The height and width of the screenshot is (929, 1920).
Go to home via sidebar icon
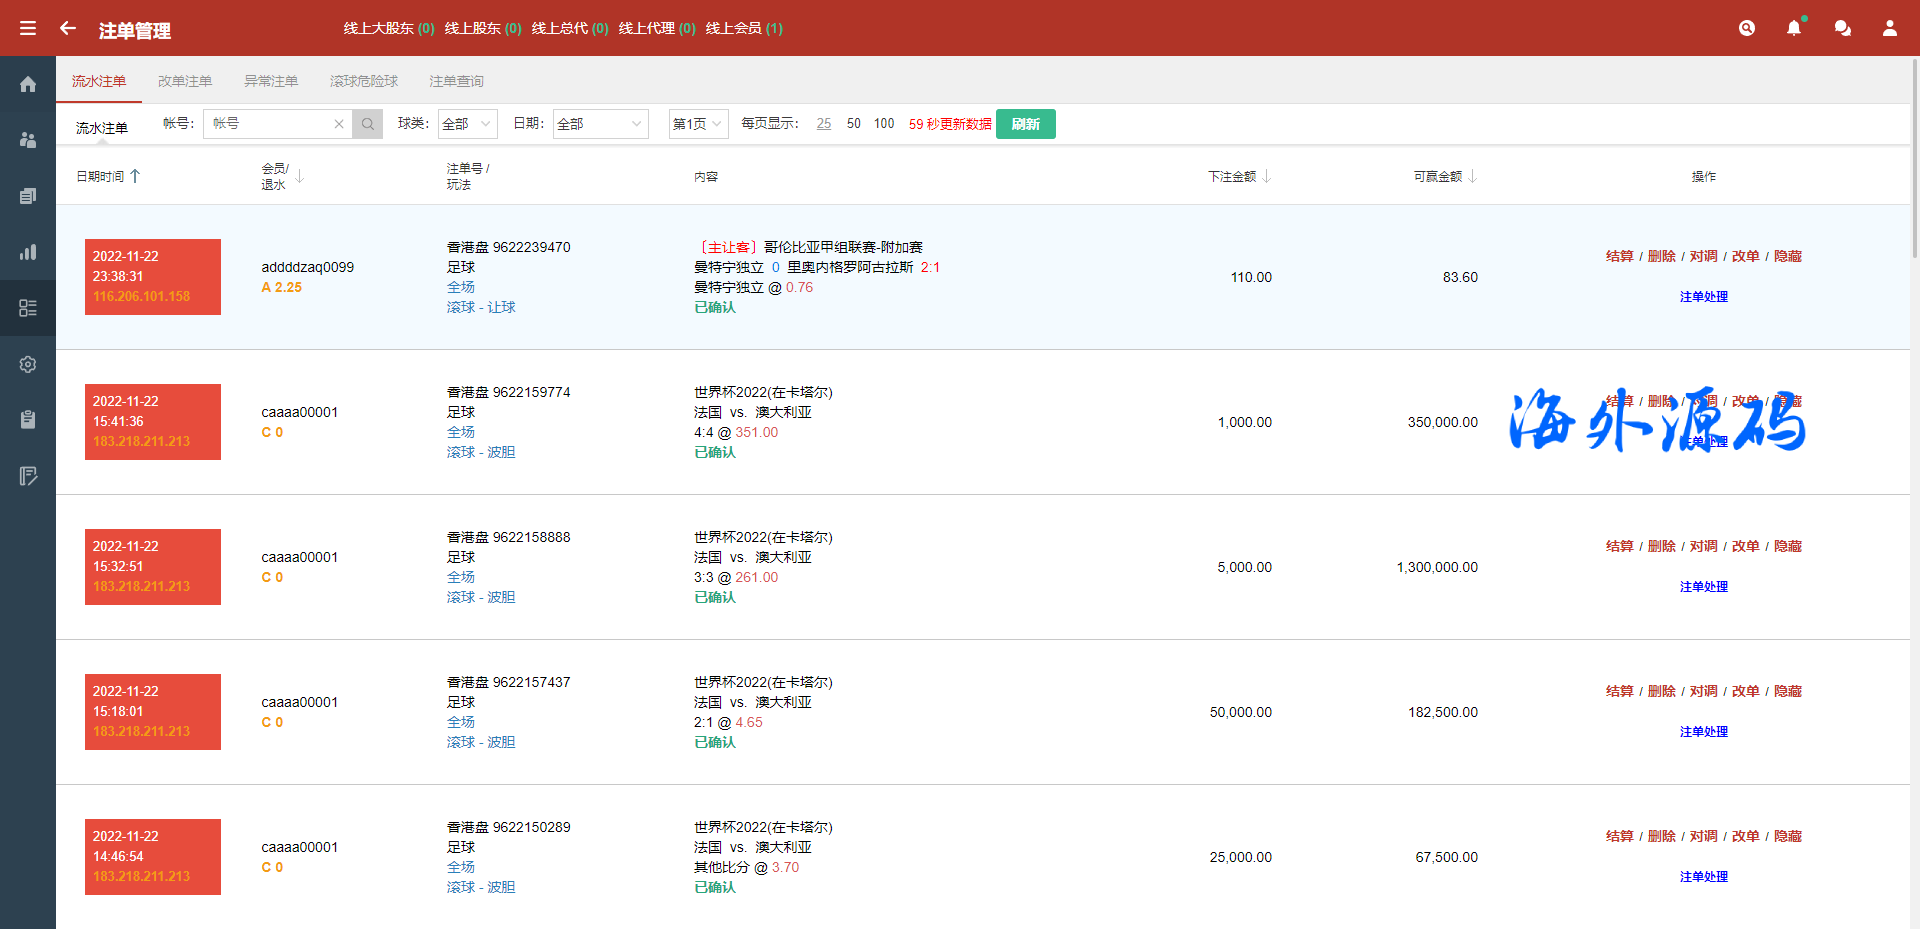pyautogui.click(x=28, y=85)
